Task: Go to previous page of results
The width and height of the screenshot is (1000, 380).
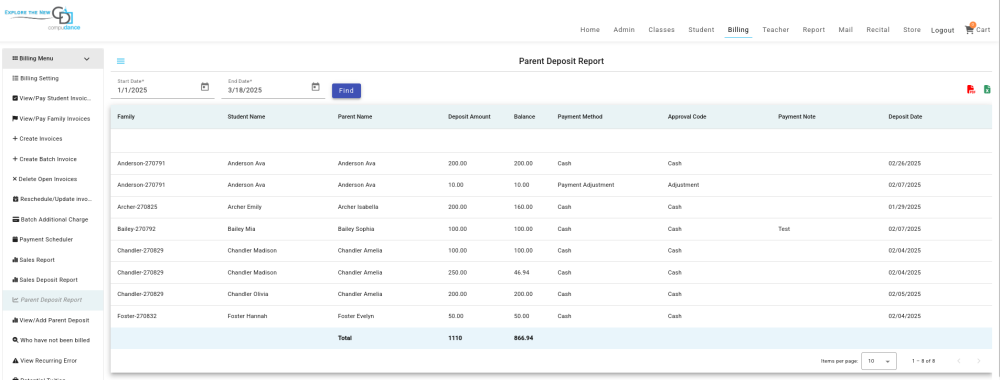Action: tap(958, 361)
